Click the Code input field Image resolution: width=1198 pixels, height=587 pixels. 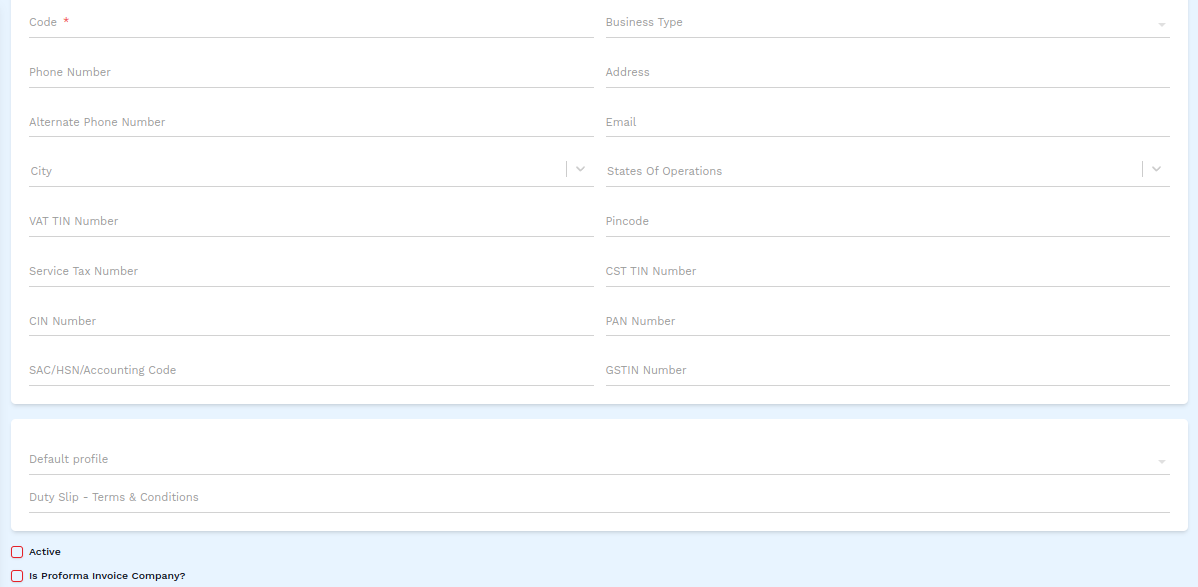(x=310, y=23)
